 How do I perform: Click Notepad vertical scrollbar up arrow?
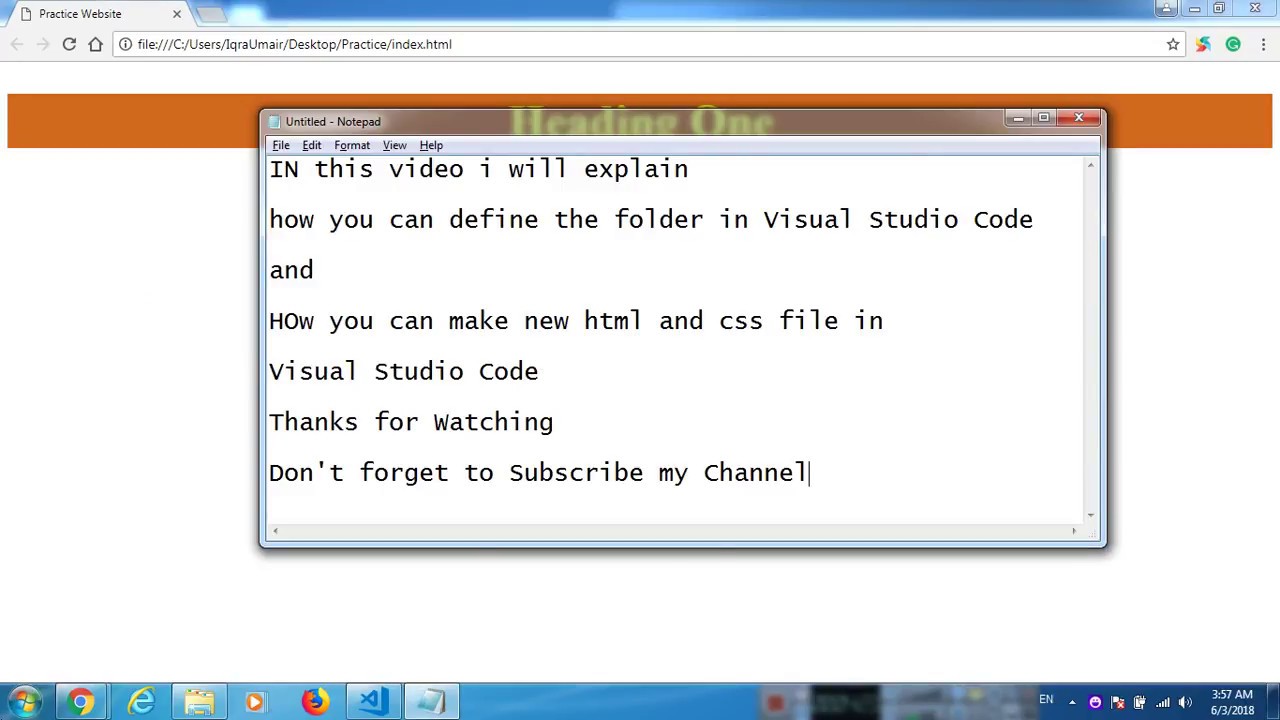[x=1091, y=165]
